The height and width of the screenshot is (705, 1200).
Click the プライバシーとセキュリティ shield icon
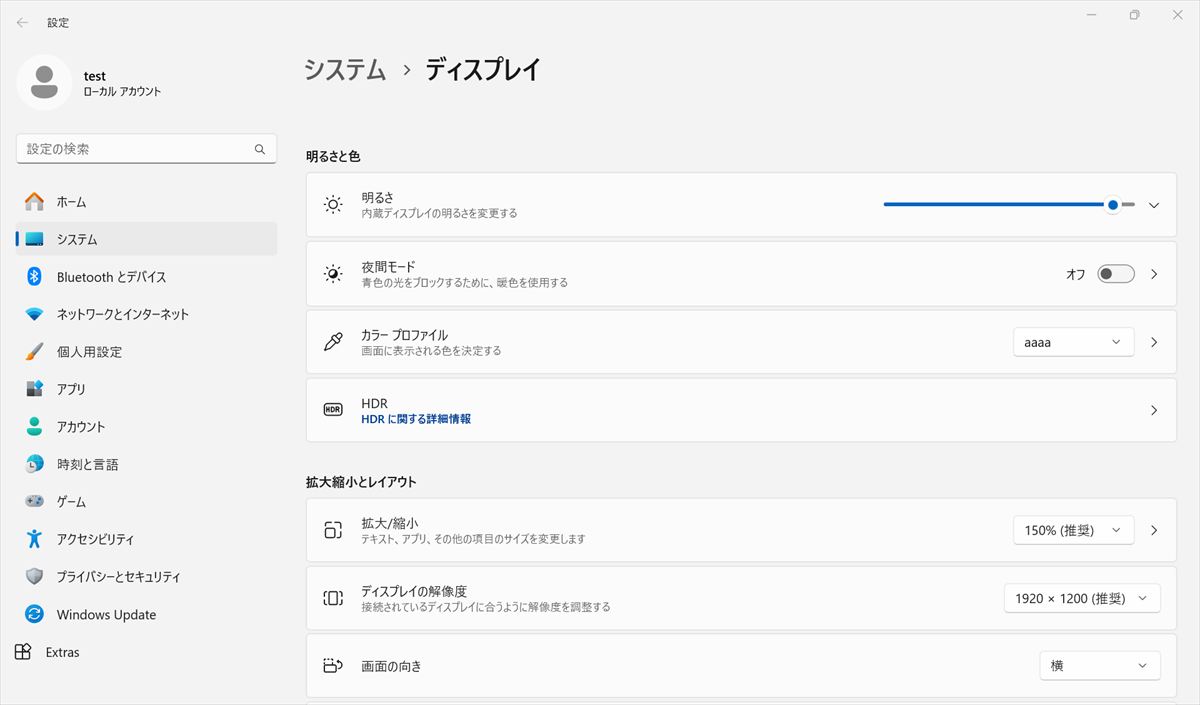coord(35,577)
